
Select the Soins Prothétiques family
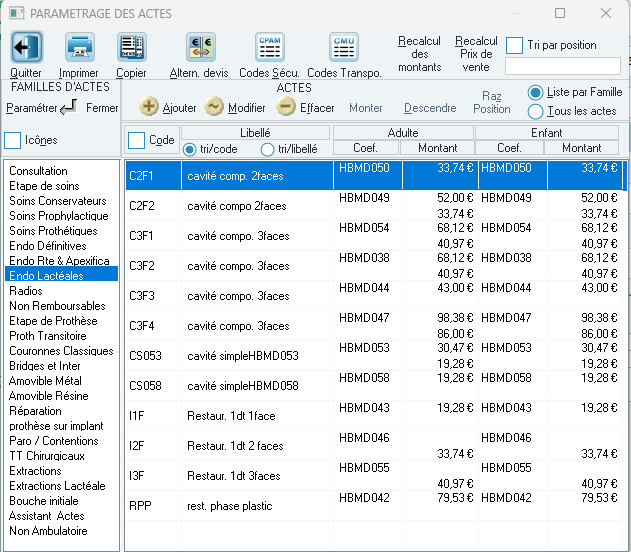click(x=62, y=231)
